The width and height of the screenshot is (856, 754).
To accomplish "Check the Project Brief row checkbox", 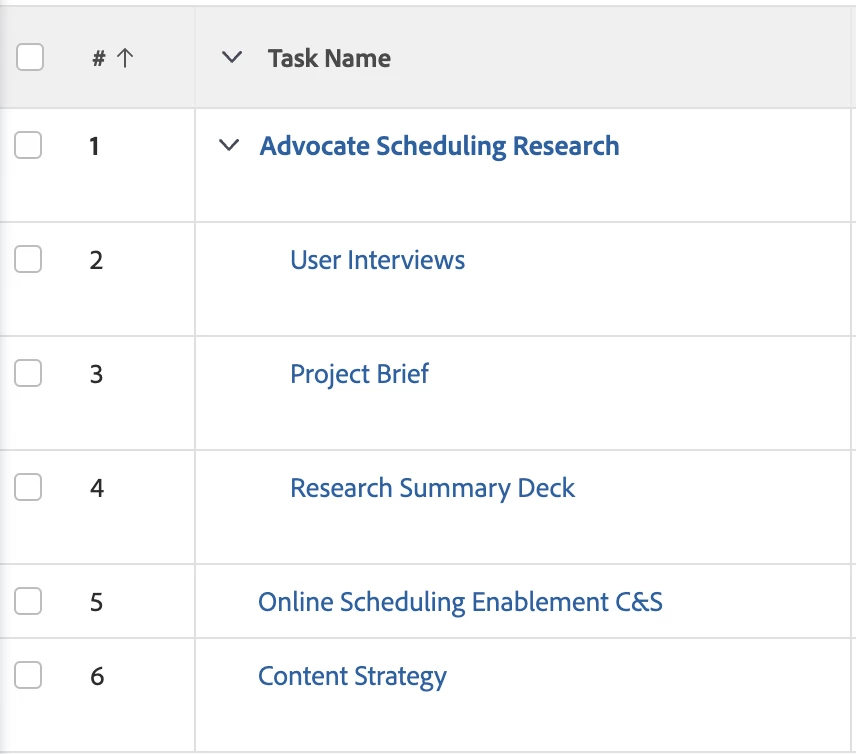I will (x=29, y=374).
